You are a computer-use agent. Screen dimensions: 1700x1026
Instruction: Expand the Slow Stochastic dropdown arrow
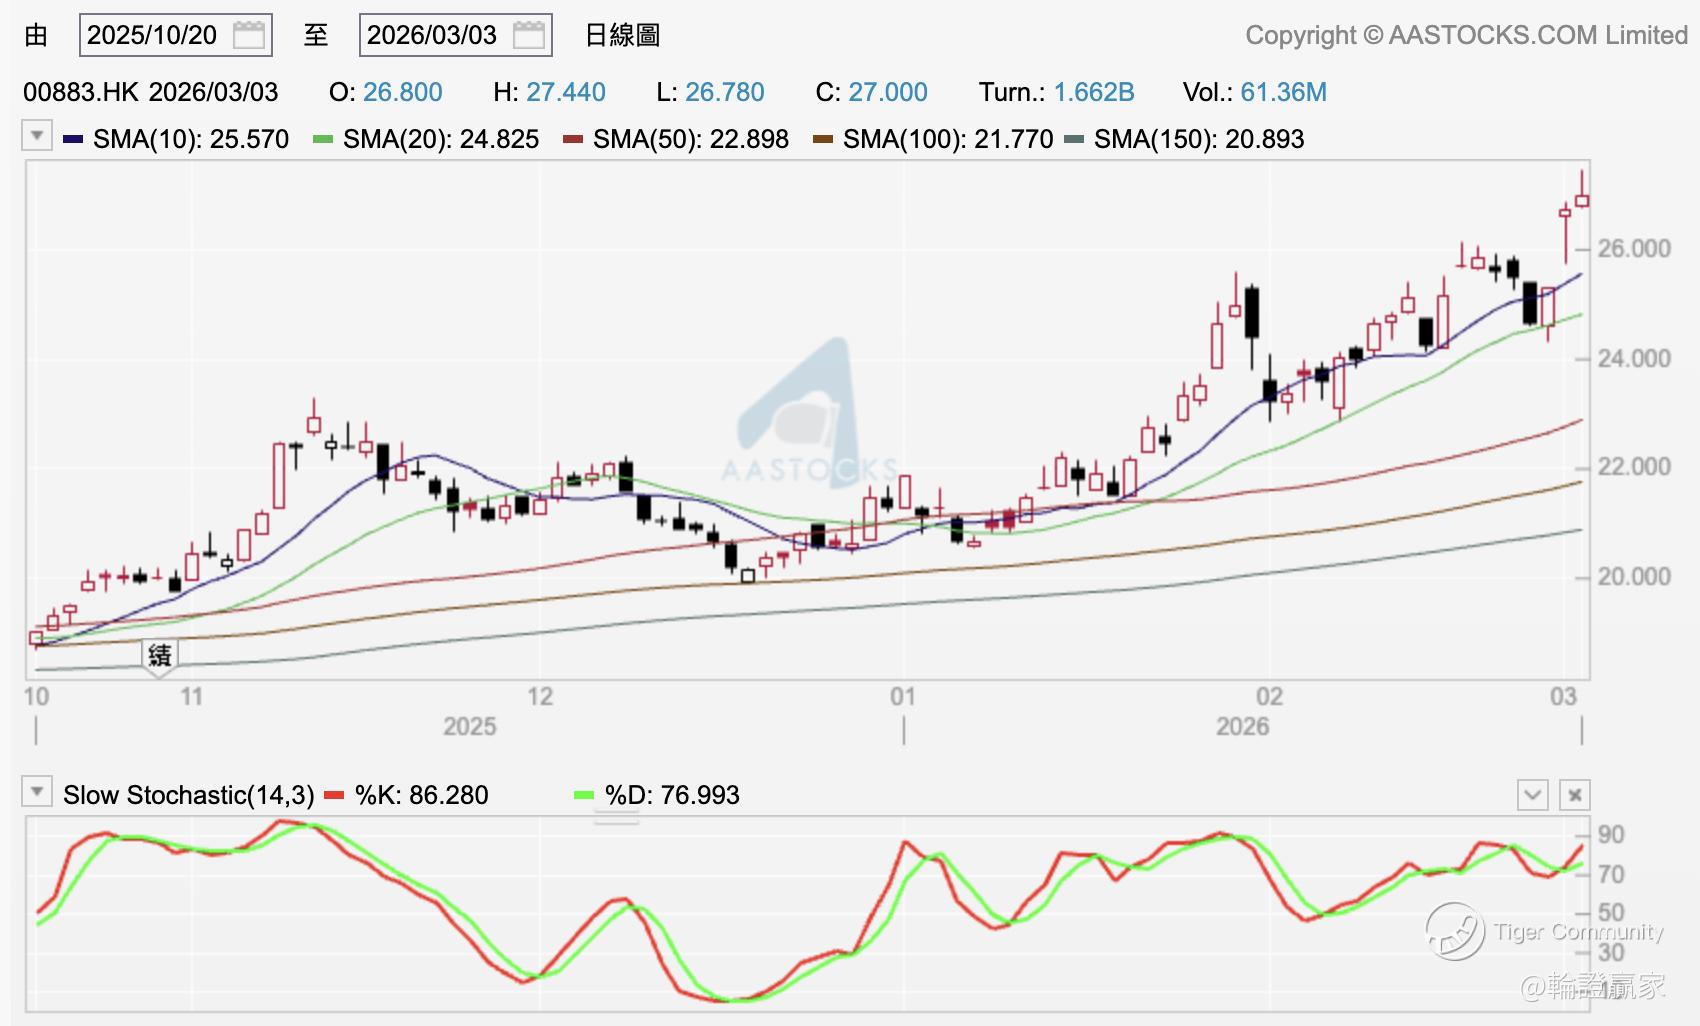(37, 792)
